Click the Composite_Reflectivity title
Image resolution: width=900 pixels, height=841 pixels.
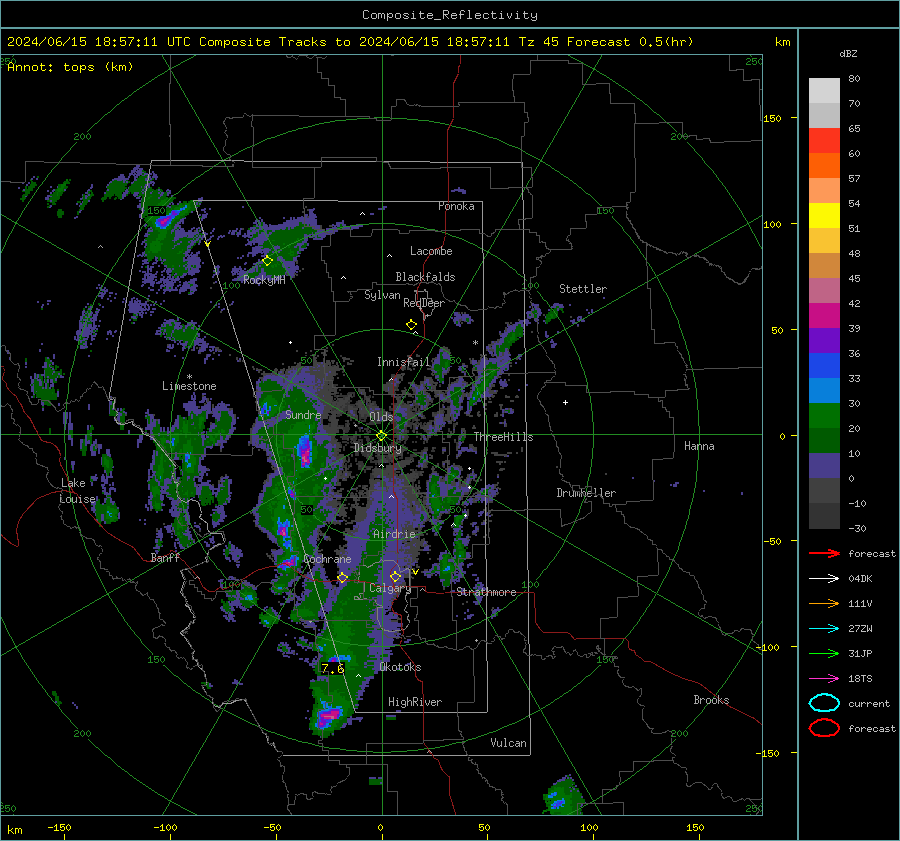pos(450,15)
